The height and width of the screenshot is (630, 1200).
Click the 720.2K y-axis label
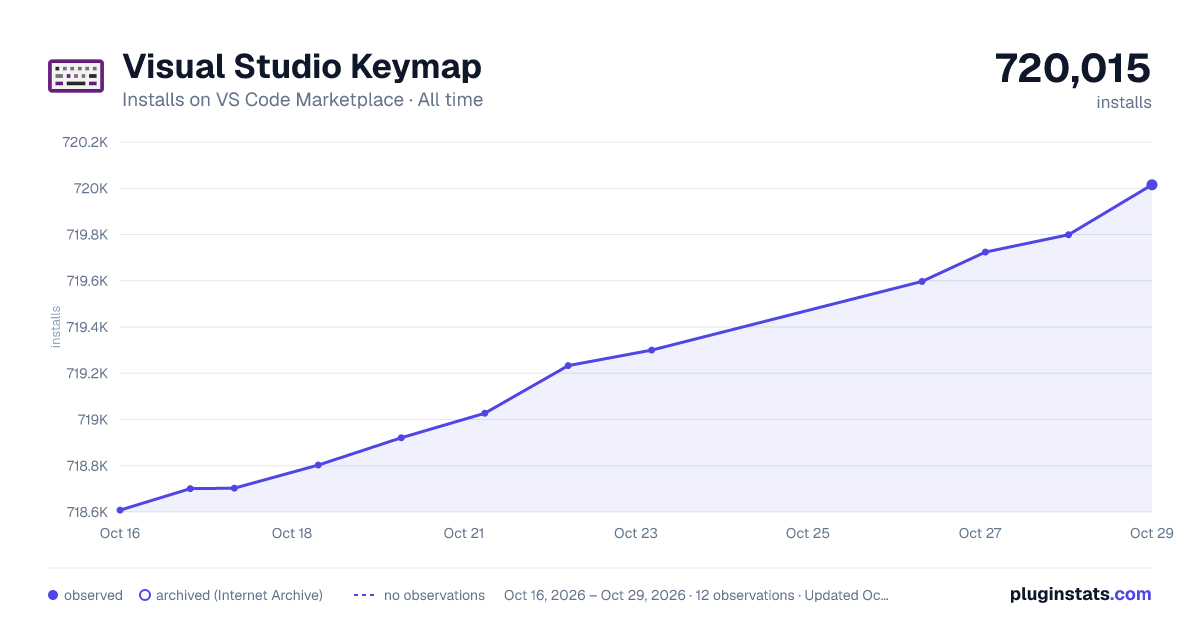pos(85,142)
